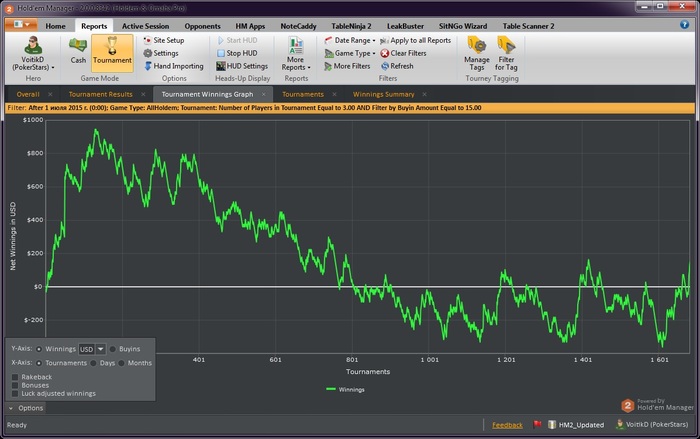
Task: Click the Feedback link
Action: [507, 425]
